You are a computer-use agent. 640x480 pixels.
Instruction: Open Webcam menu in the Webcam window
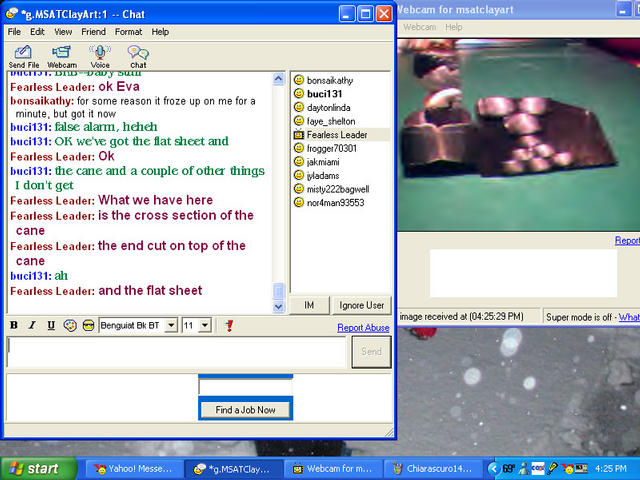(x=420, y=27)
